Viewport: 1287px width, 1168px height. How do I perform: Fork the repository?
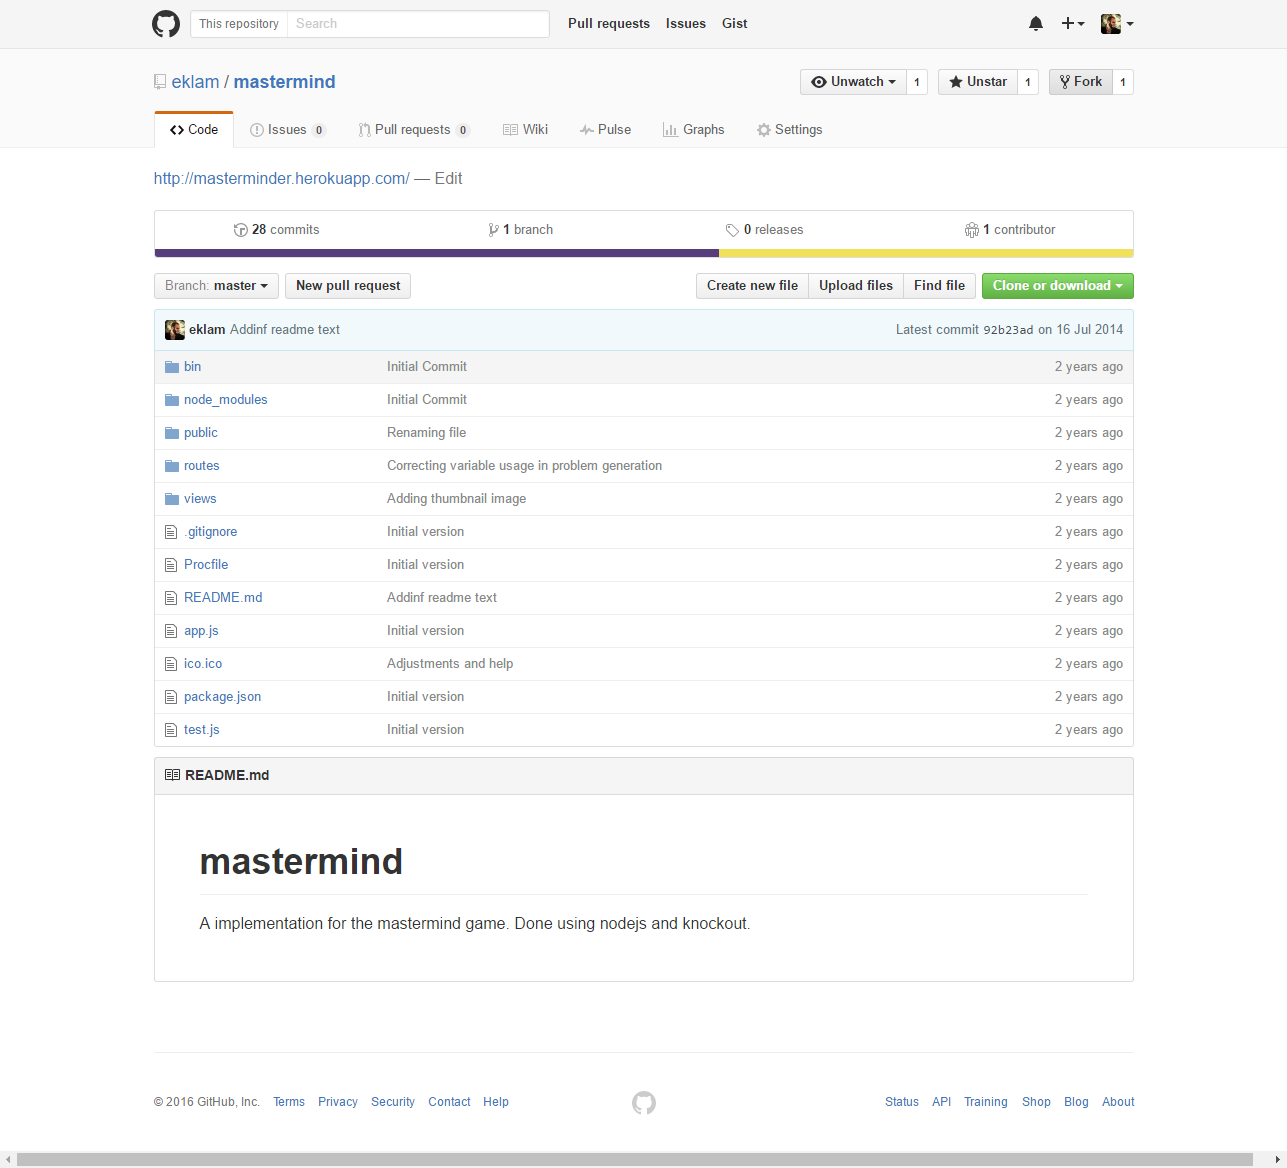tap(1081, 82)
